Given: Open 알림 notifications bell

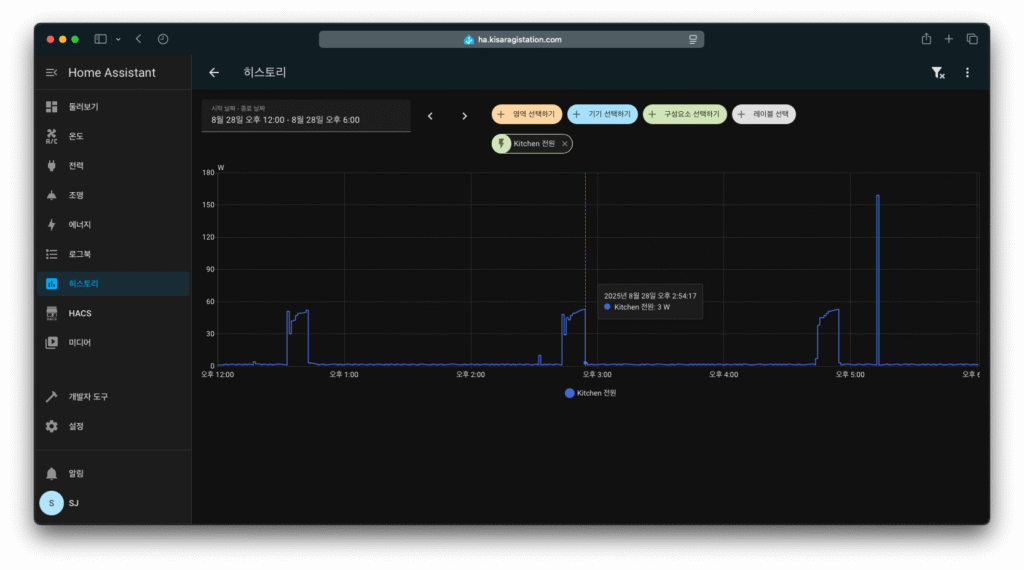Looking at the screenshot, I should pos(52,473).
